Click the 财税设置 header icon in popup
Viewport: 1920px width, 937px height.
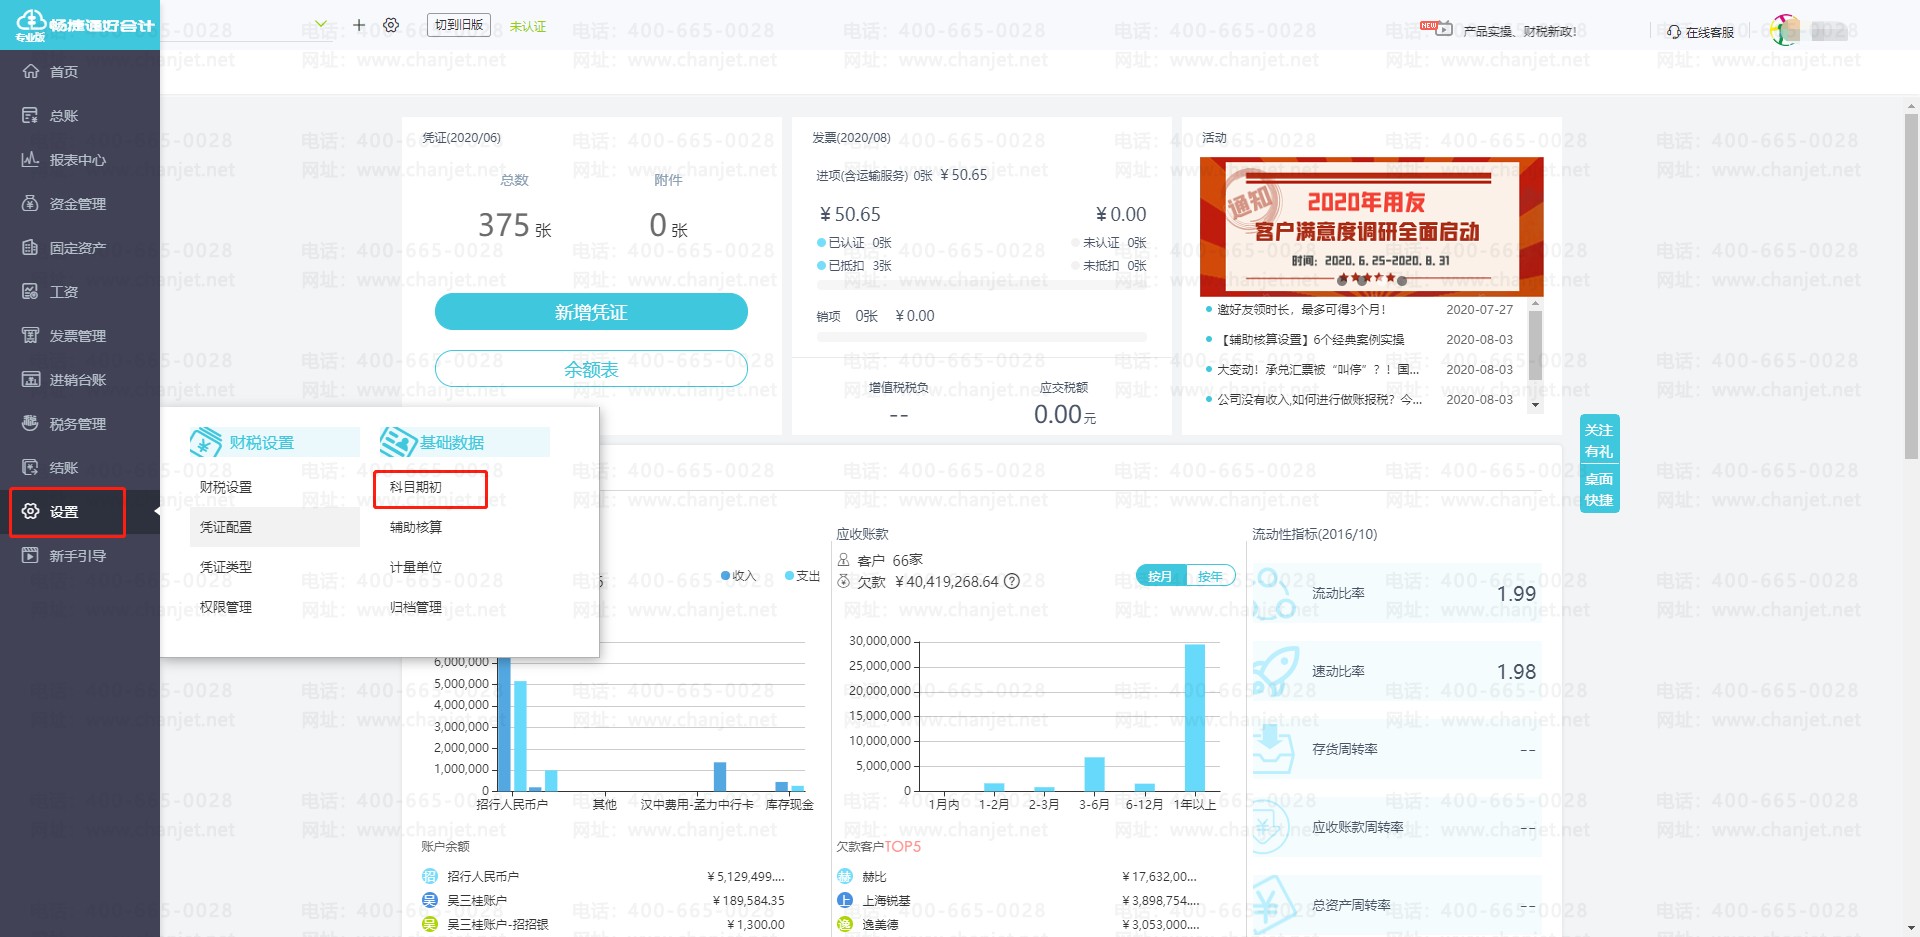point(206,442)
